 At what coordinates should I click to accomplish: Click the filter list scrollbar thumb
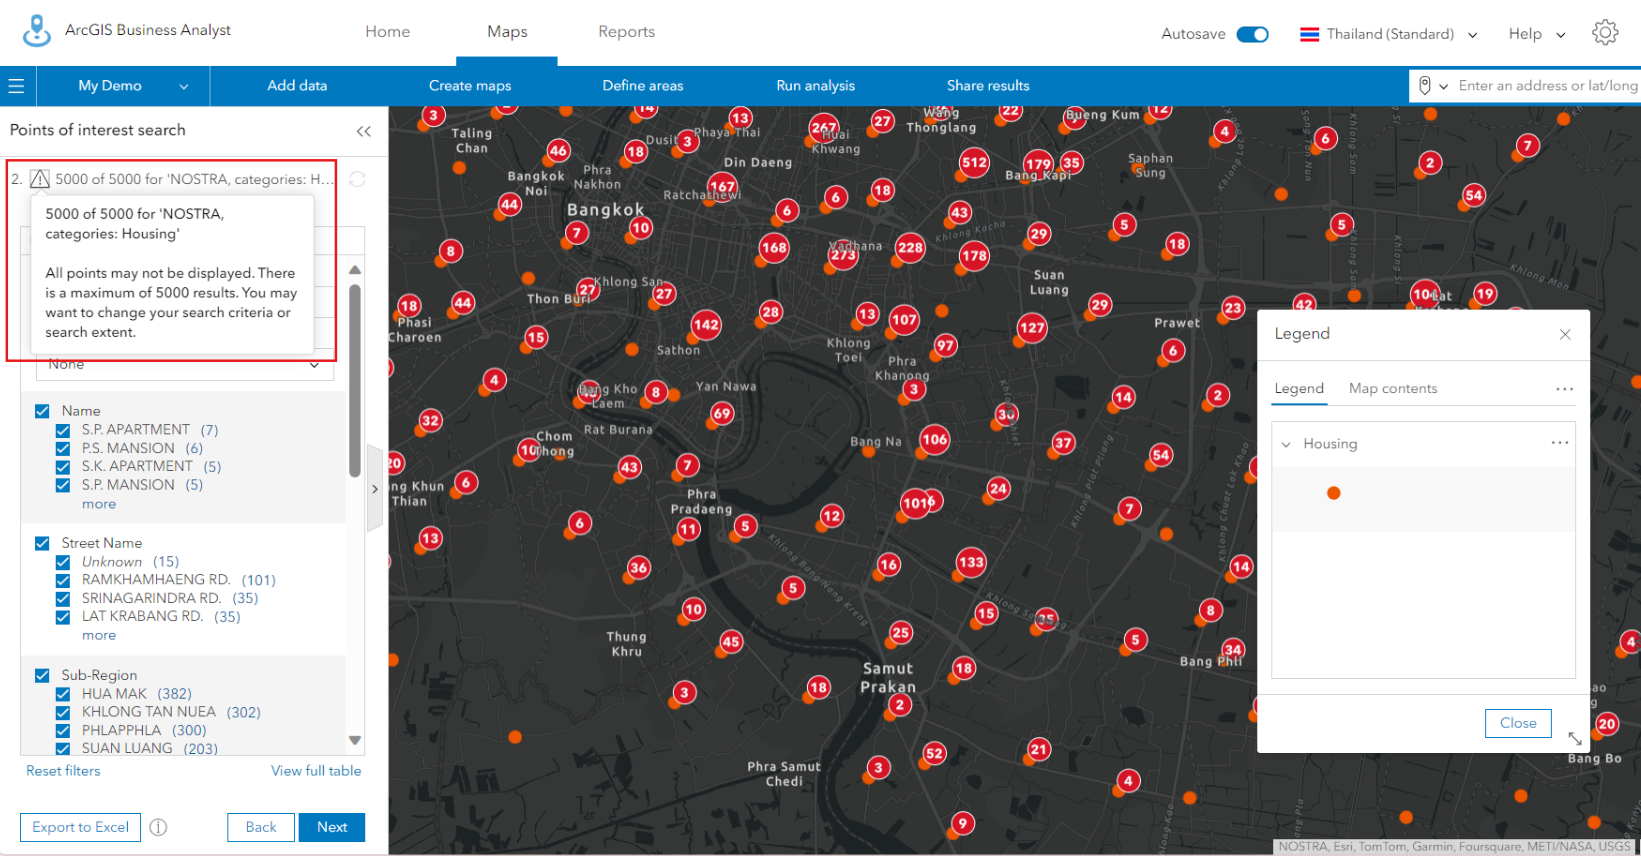[x=355, y=381]
